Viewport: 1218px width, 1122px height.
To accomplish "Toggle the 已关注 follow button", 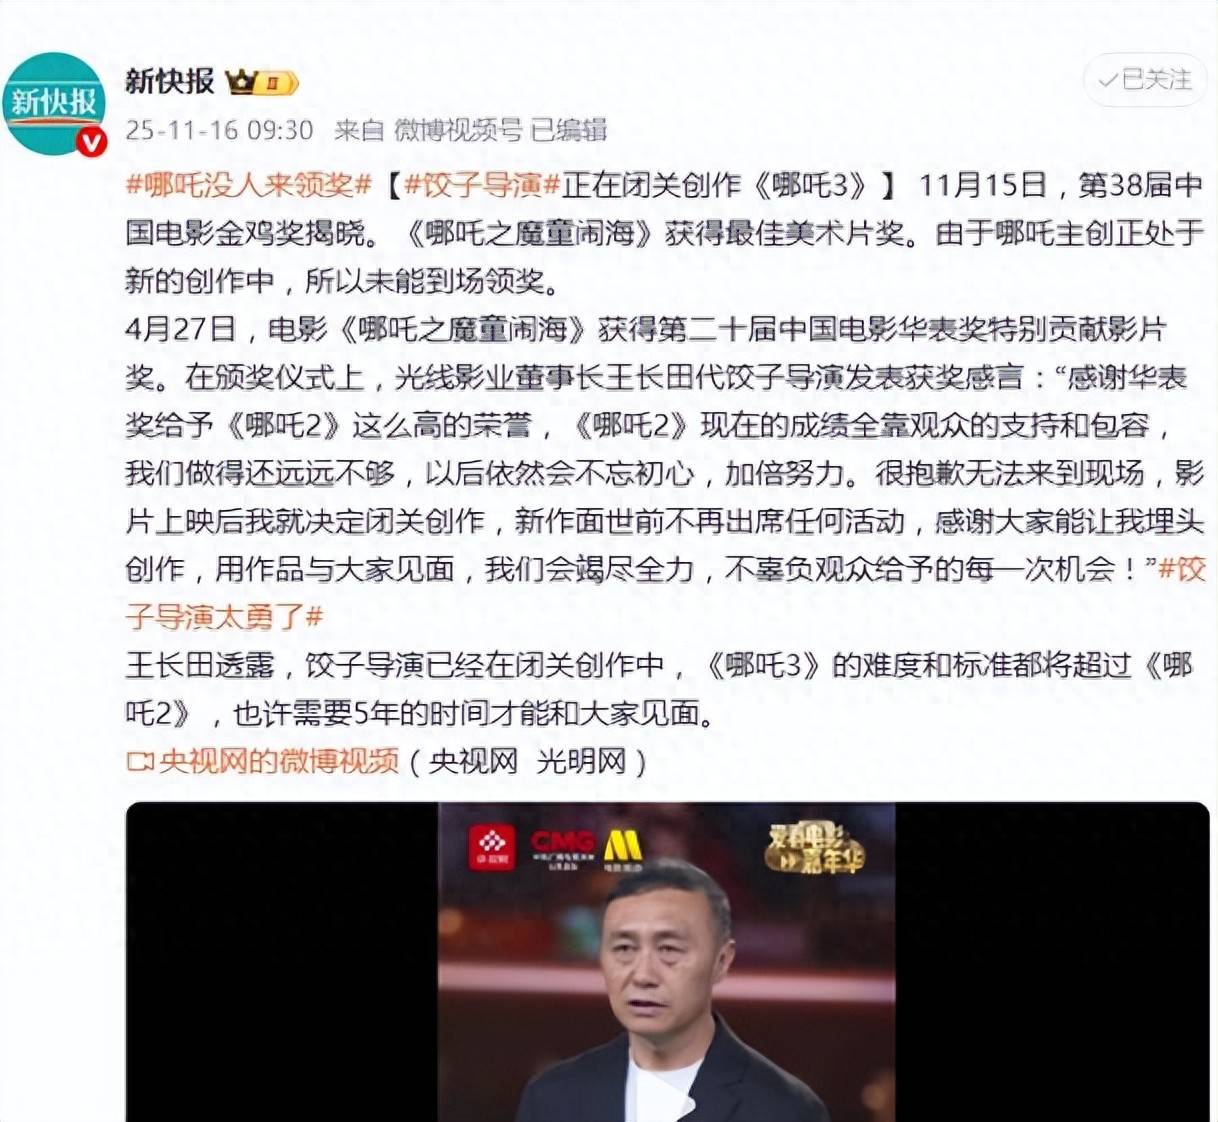I will 1146,79.
